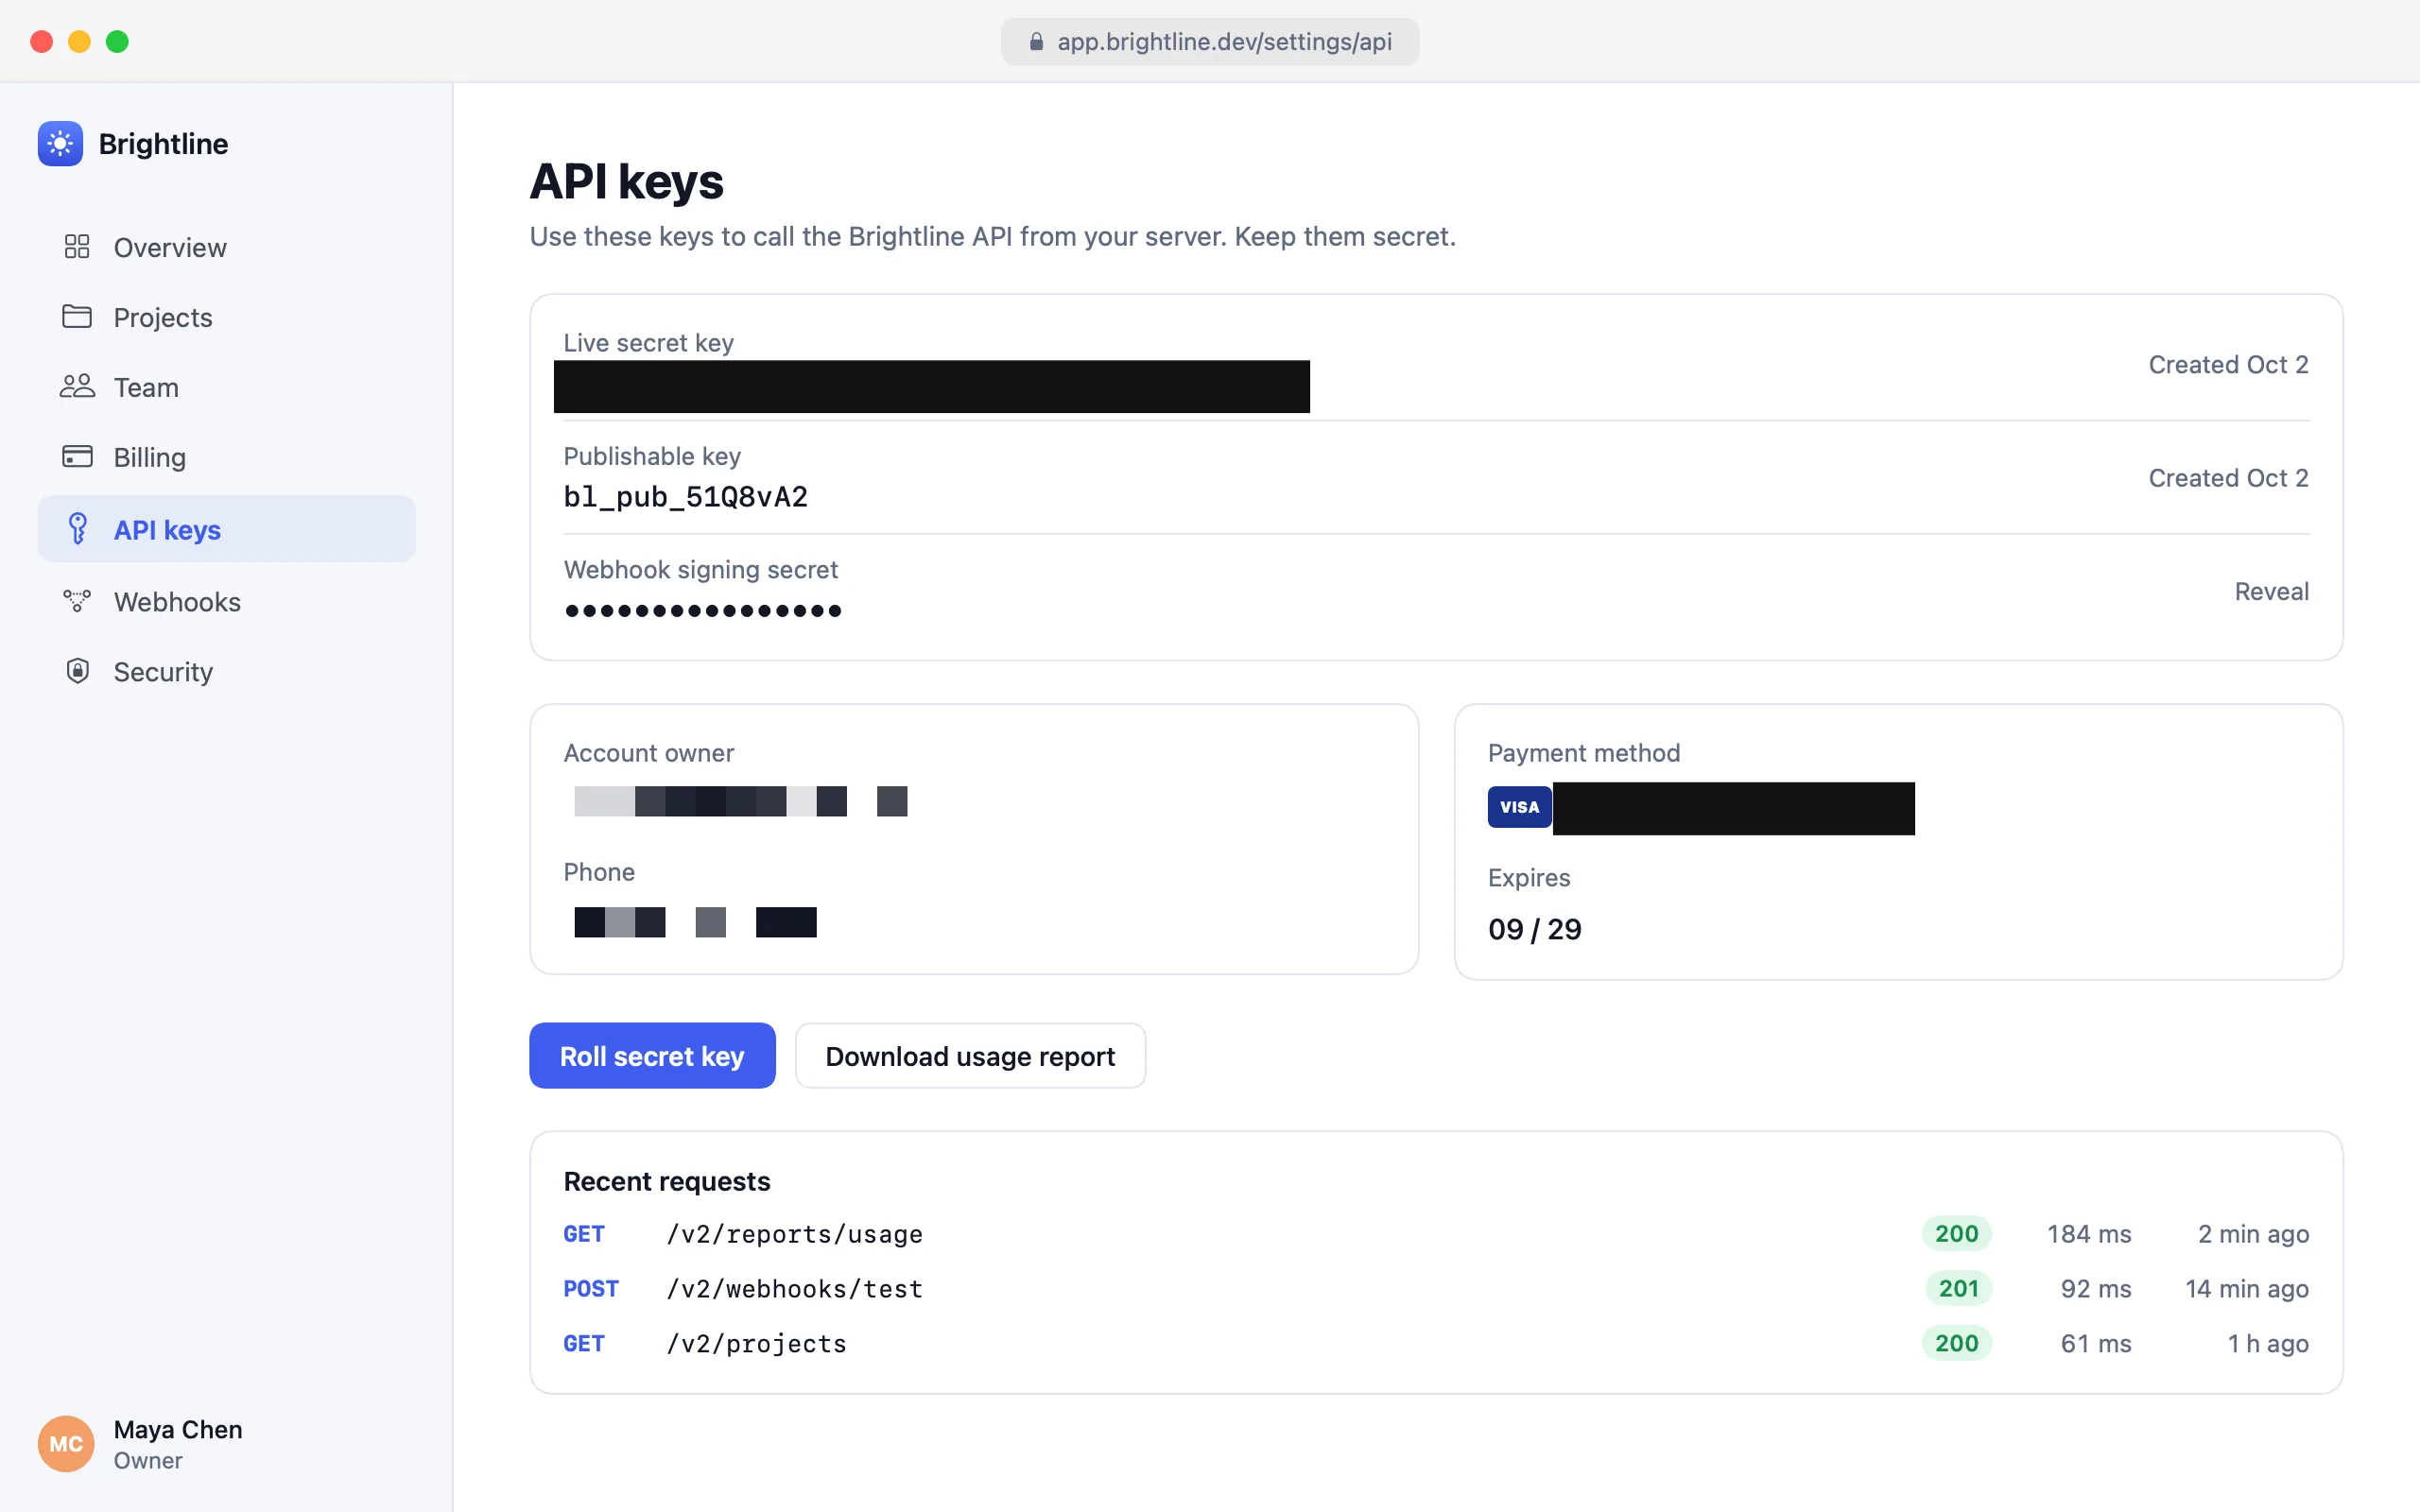2420x1512 pixels.
Task: Click the /v2/reports/usage request row
Action: 1436,1233
